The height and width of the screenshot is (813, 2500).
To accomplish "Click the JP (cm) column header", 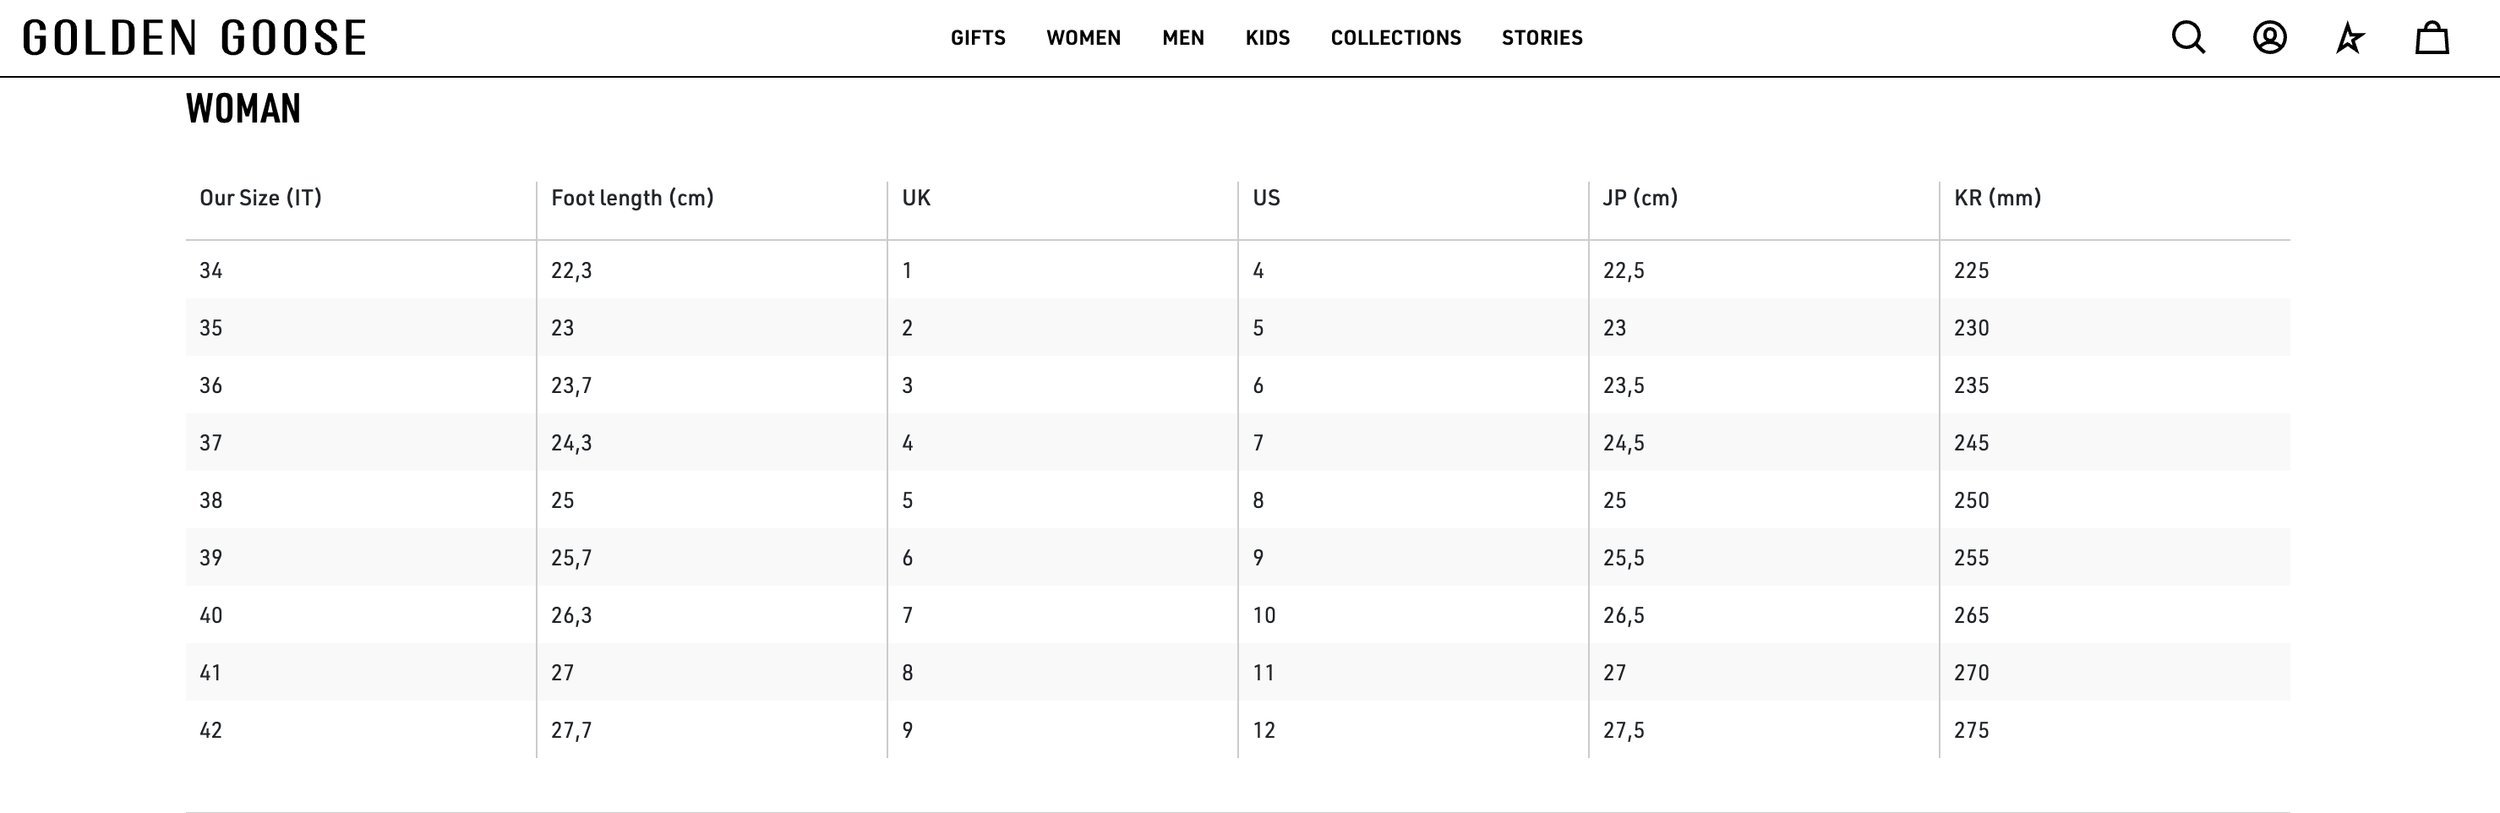I will coord(1640,198).
